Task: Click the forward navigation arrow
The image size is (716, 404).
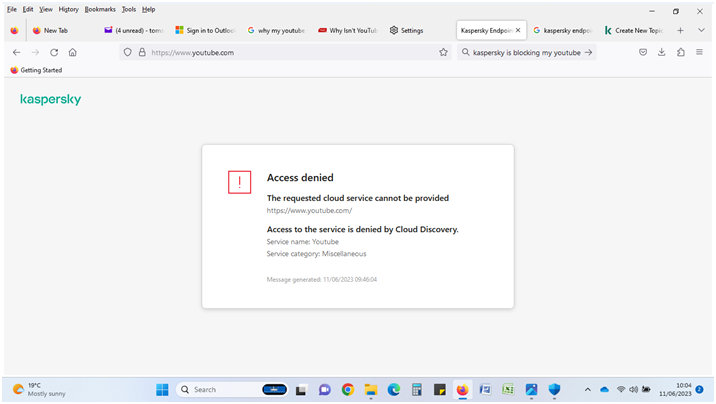Action: coord(35,52)
